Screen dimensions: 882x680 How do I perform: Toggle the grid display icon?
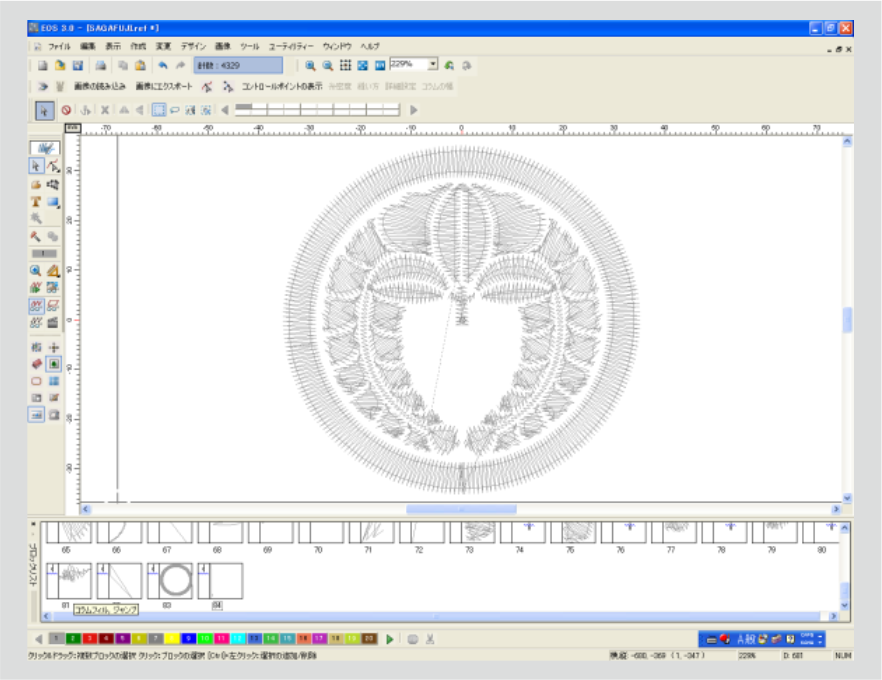345,66
